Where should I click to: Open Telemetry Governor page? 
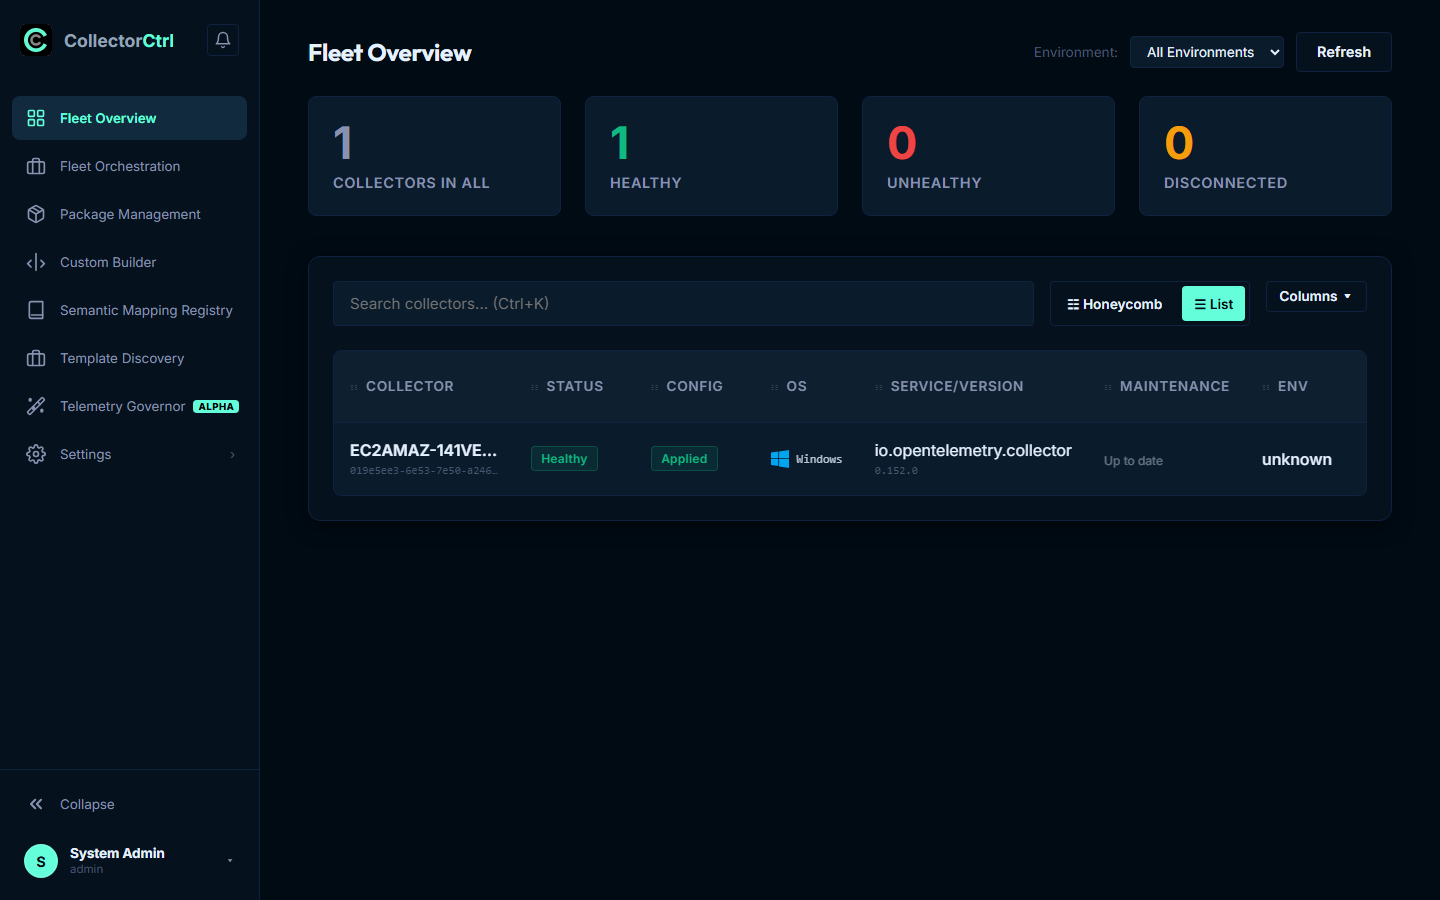click(129, 406)
